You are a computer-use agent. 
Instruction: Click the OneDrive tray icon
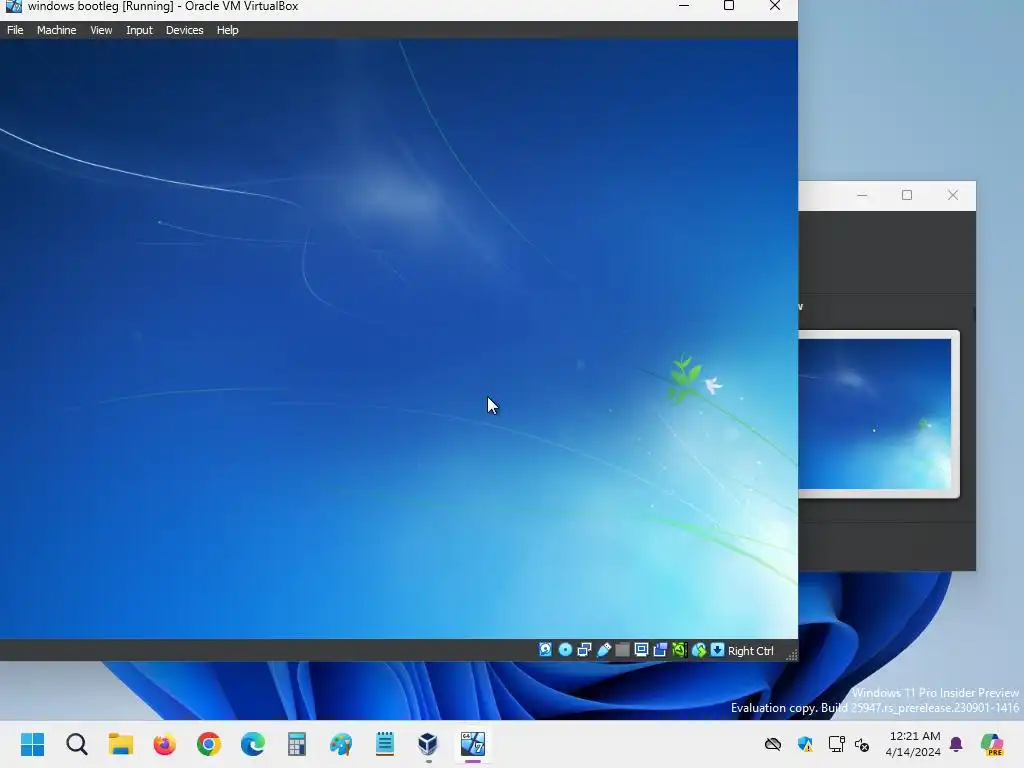click(x=773, y=744)
